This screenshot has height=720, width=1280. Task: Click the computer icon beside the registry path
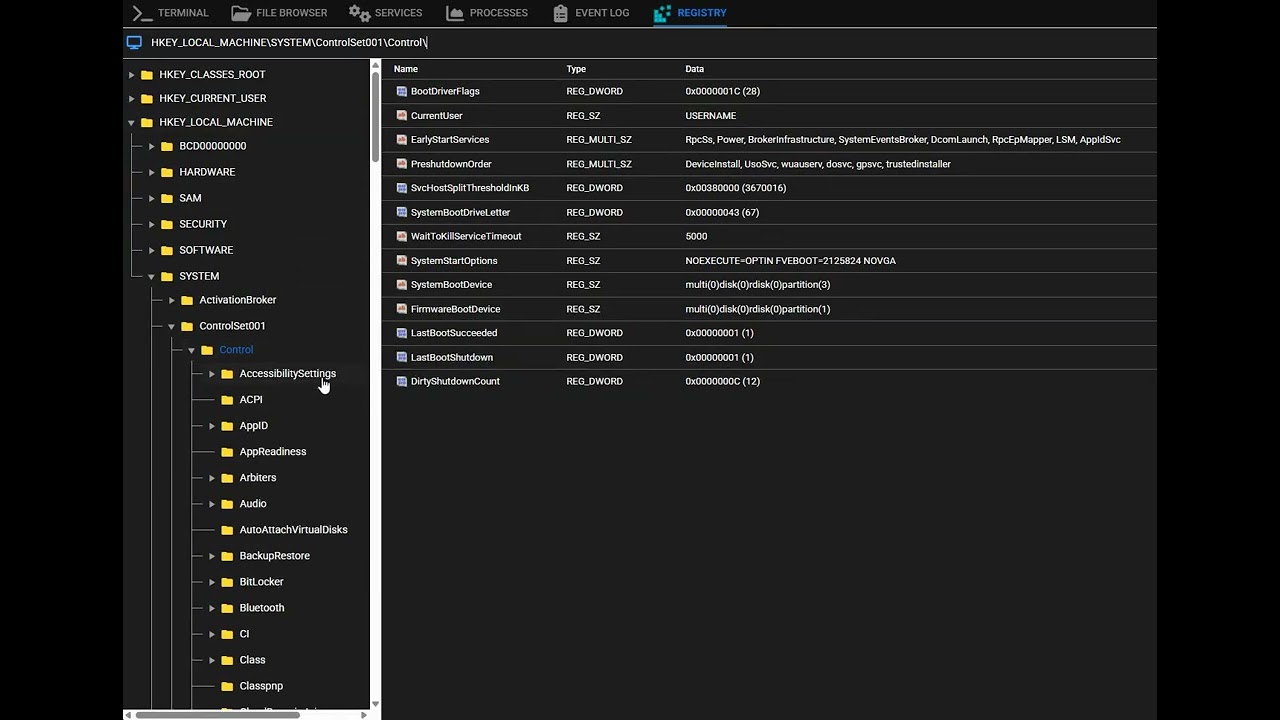point(134,42)
